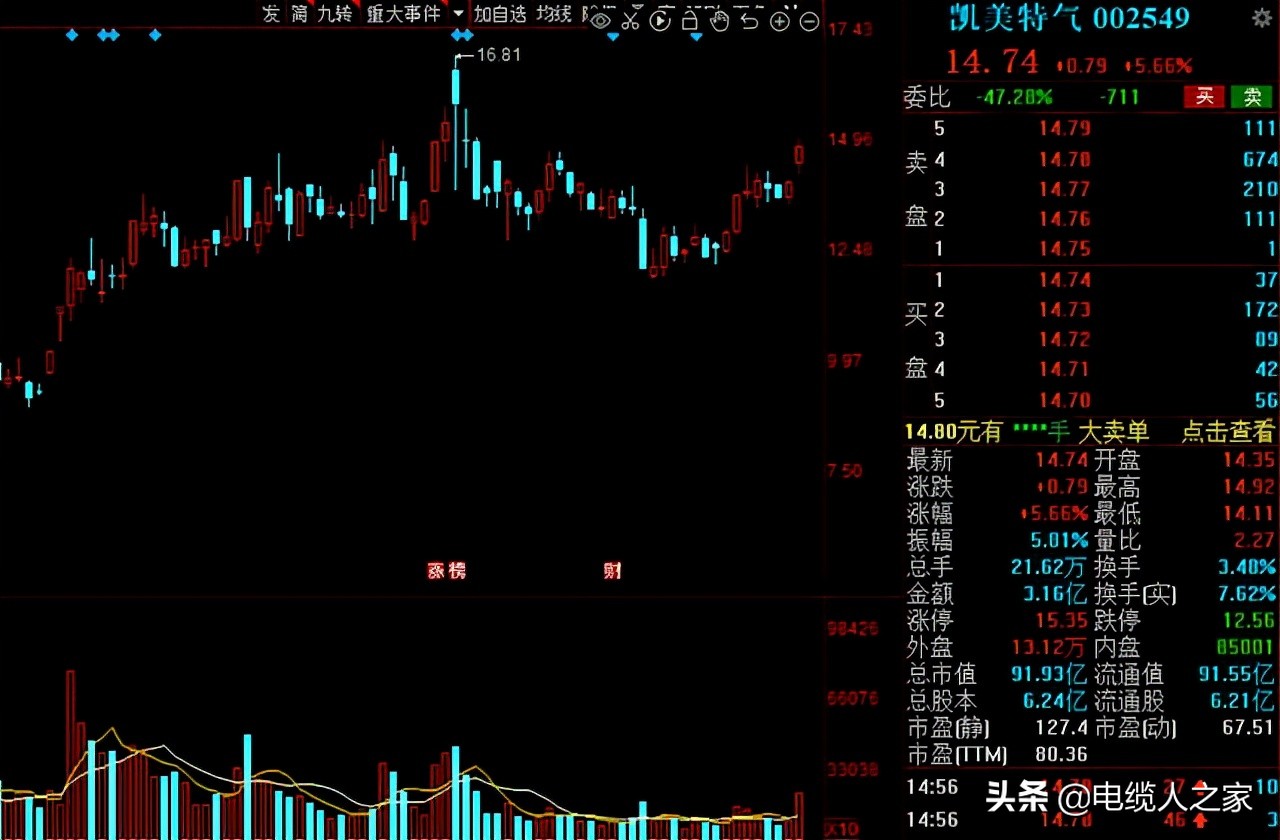Click the 振幅 value 5.01%
The width and height of the screenshot is (1280, 840).
click(1057, 542)
